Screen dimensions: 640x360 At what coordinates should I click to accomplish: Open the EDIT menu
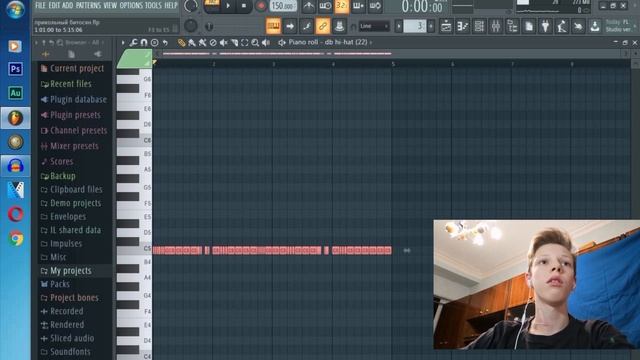pos(54,5)
